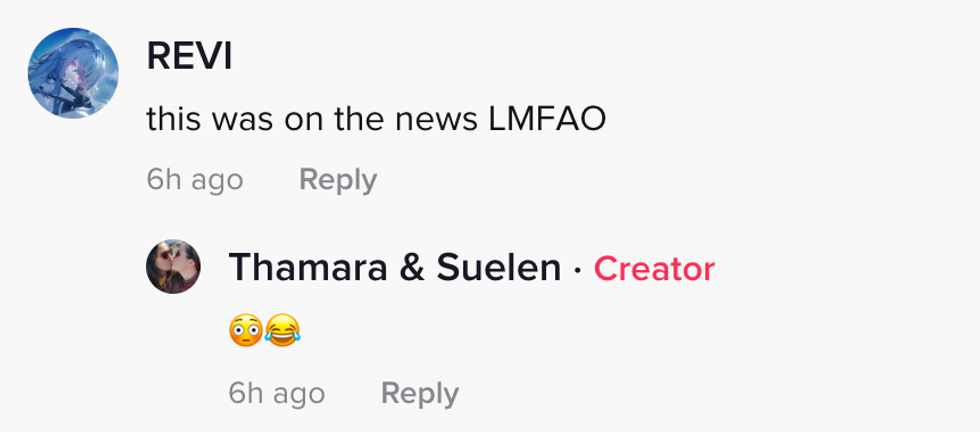The height and width of the screenshot is (432, 980).
Task: Click the comment text 'this was on the news'
Action: point(312,119)
